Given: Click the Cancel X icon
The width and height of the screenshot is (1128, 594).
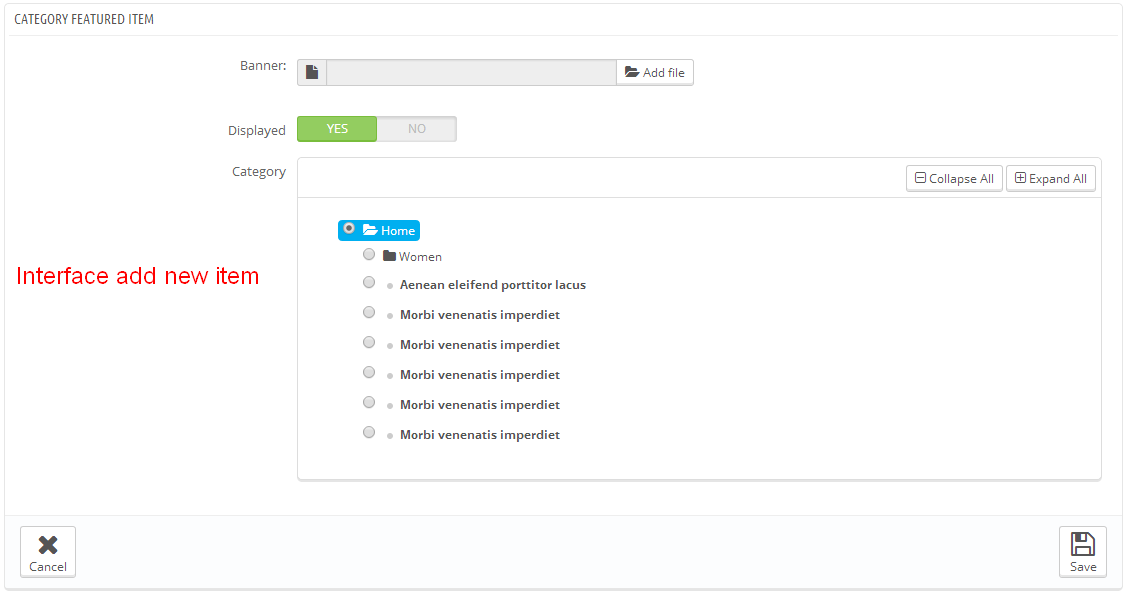Looking at the screenshot, I should [x=48, y=544].
